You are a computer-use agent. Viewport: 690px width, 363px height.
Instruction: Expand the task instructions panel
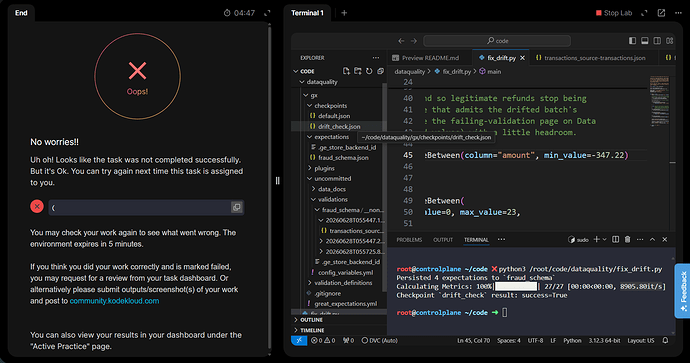[x=267, y=13]
